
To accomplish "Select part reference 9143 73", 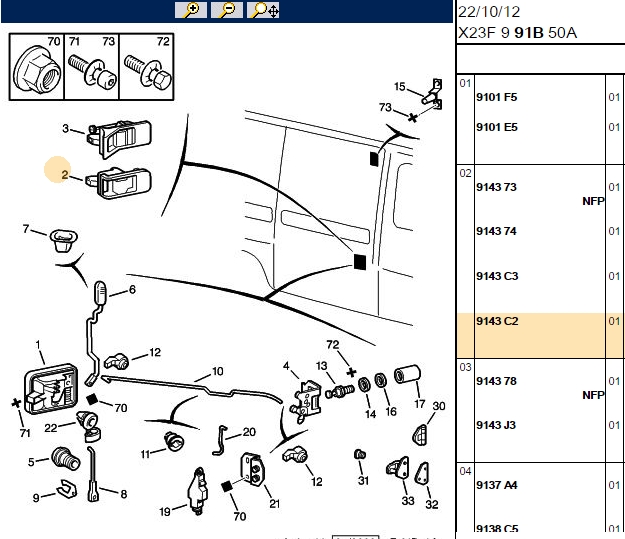I will point(496,187).
